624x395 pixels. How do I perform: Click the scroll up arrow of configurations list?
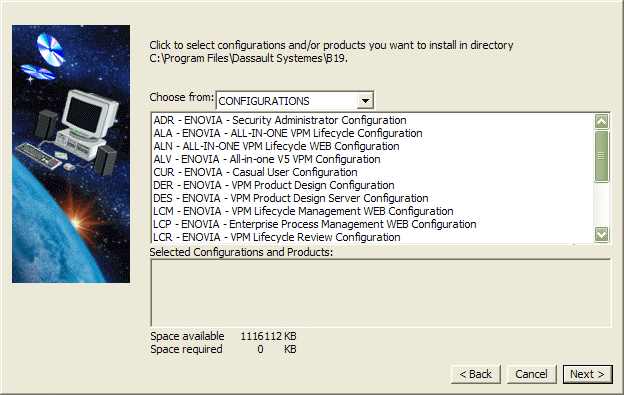pos(601,121)
